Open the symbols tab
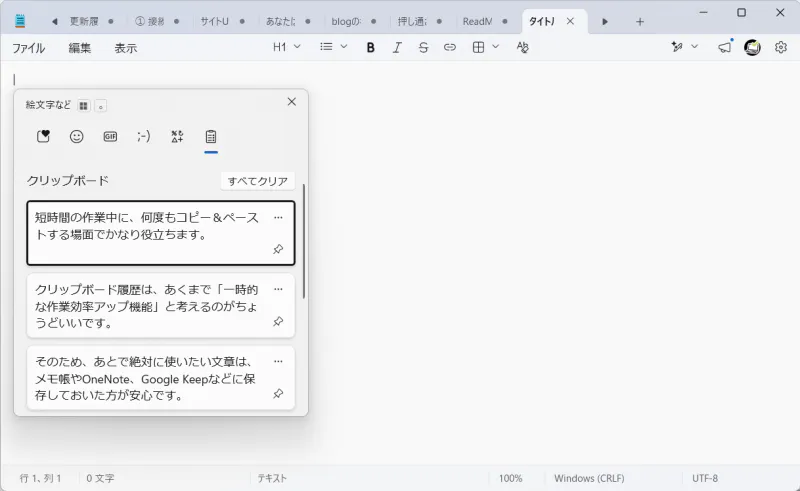800x491 pixels. coord(177,136)
